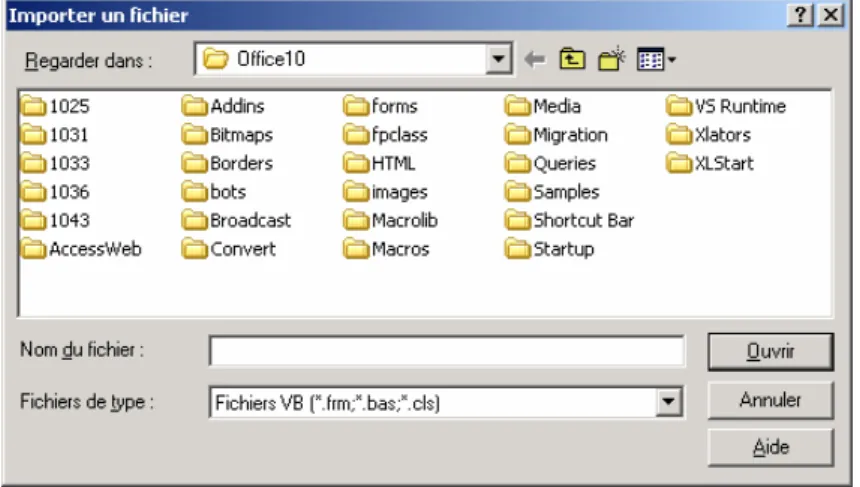Select the Macrolib folder
Viewport: 860px width, 487px height.
(391, 220)
